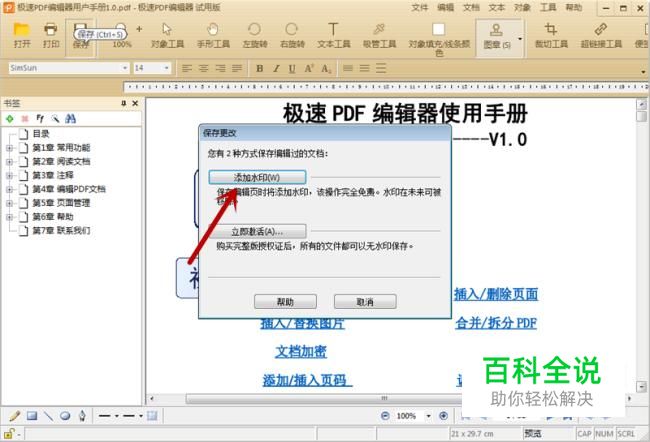
Task: Open 对象填充/线条颜色 color tool
Action: (x=439, y=38)
